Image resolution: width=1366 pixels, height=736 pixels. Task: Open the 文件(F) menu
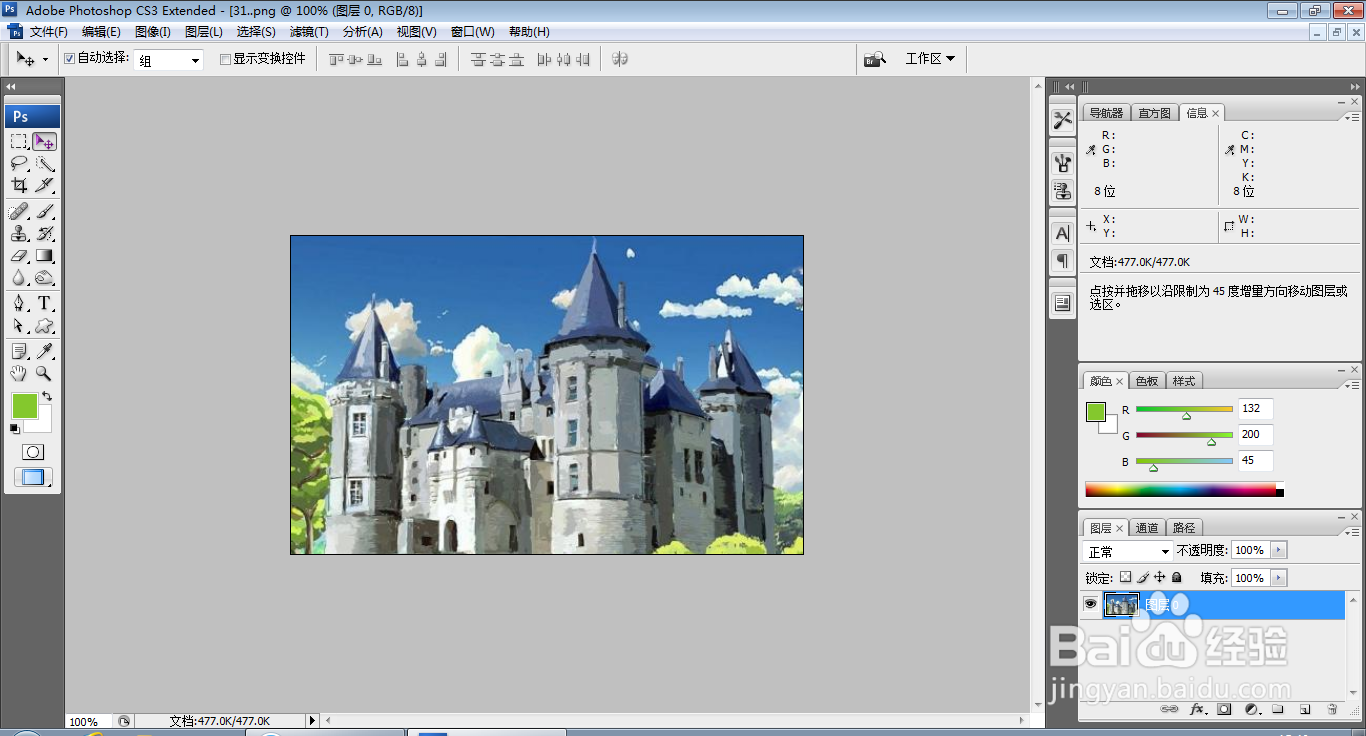coord(48,32)
